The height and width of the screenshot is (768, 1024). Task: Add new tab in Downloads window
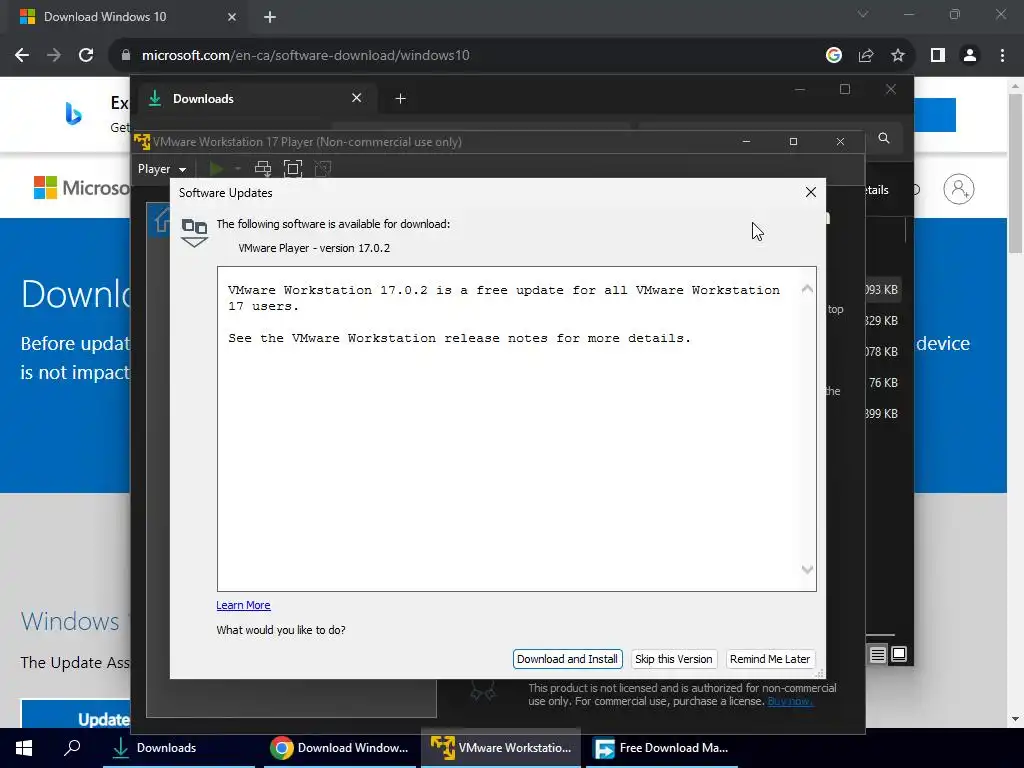click(x=401, y=99)
